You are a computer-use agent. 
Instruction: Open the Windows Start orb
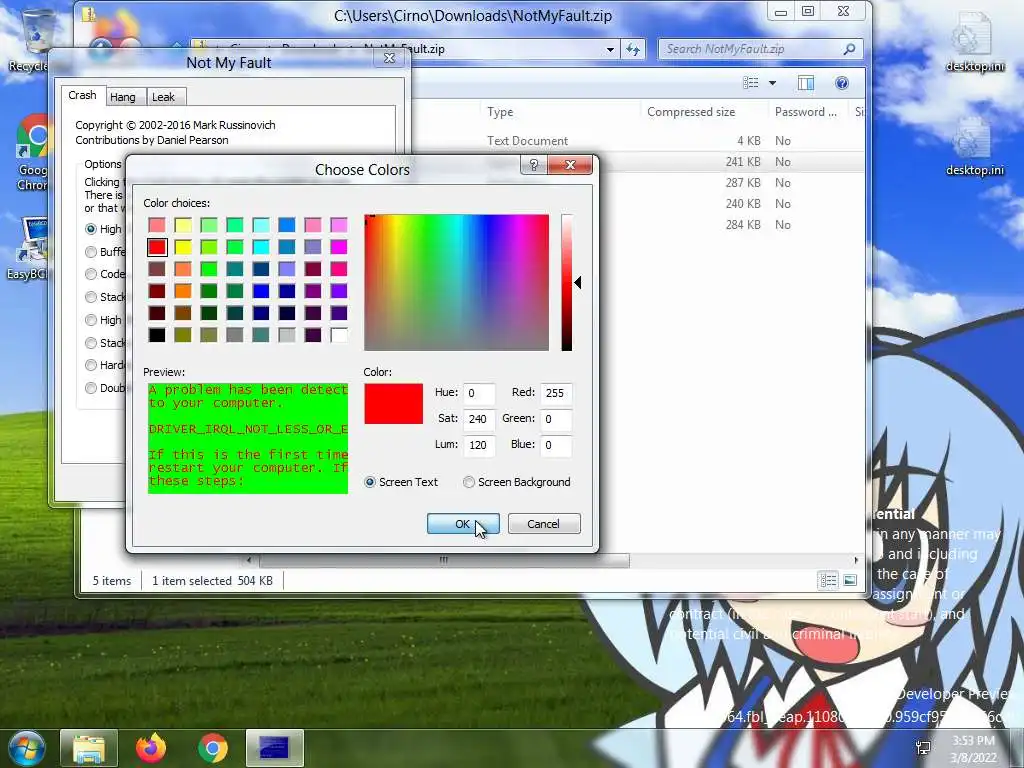25,748
